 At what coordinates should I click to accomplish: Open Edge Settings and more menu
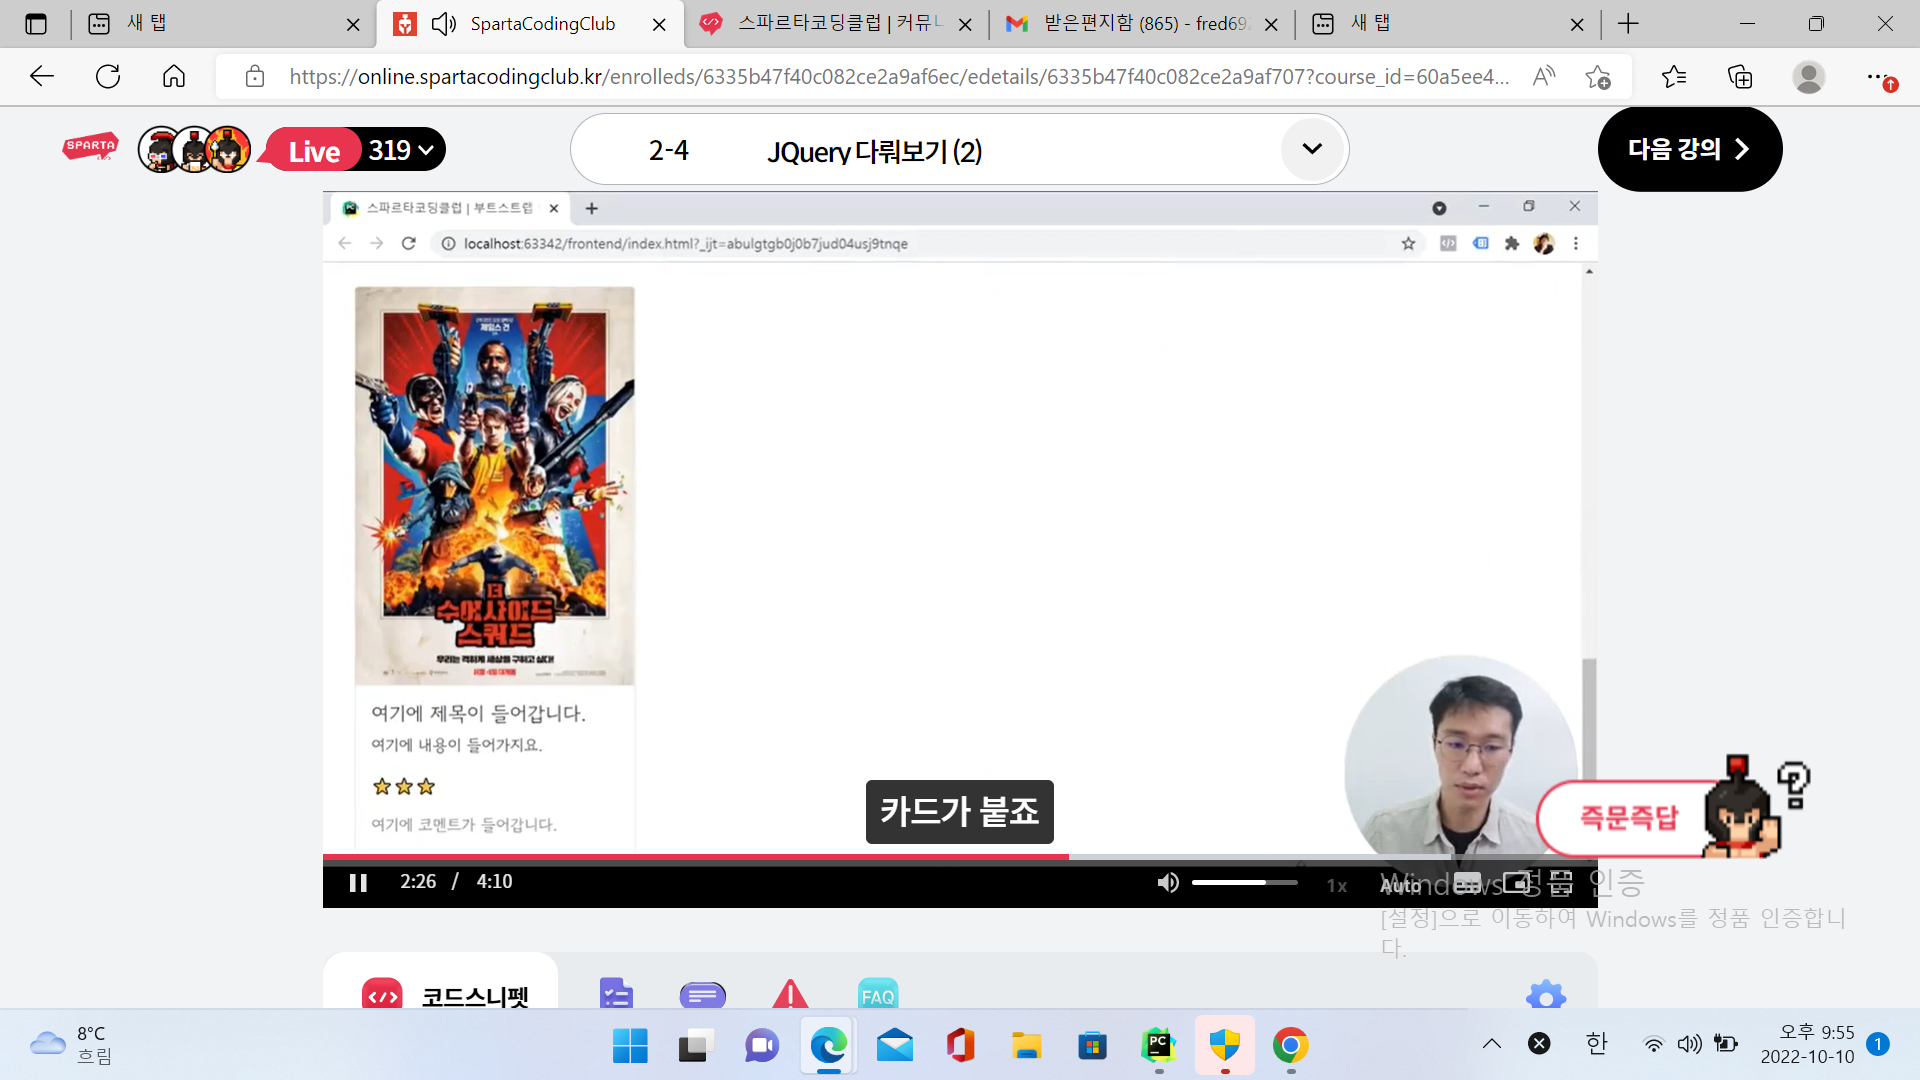coord(1878,77)
